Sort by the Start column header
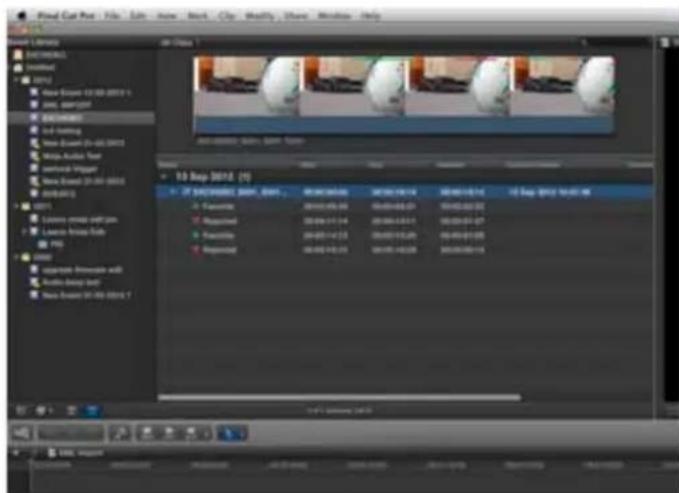This screenshot has height=493, width=679. tap(308, 165)
